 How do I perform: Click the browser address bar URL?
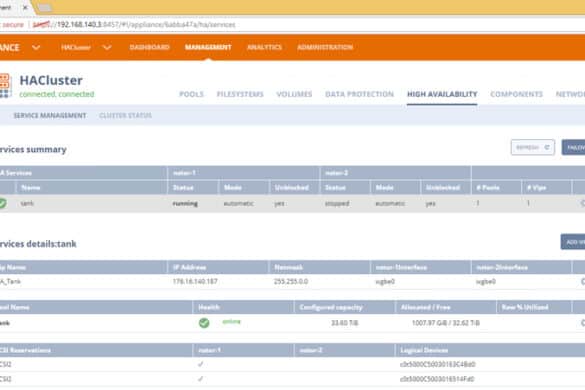tap(134, 25)
